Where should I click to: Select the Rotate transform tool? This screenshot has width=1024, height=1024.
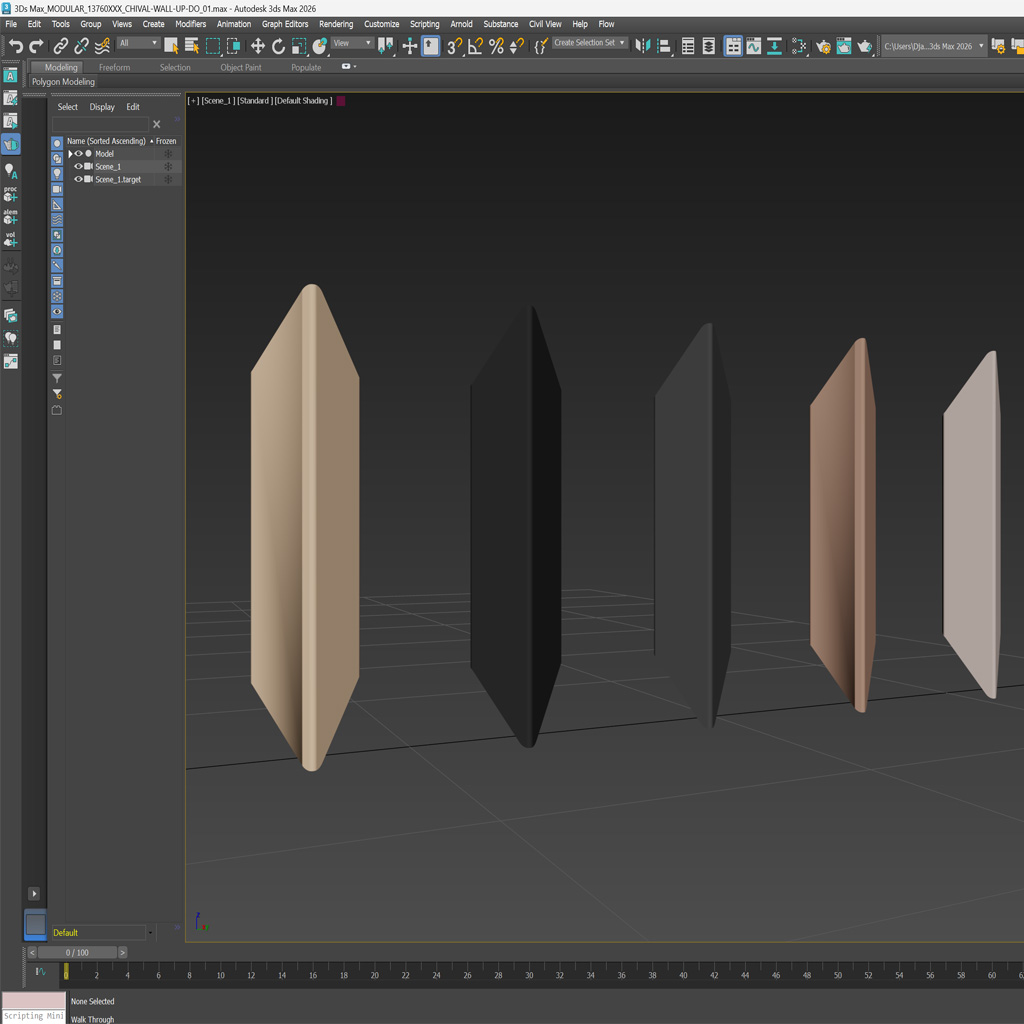click(x=278, y=46)
